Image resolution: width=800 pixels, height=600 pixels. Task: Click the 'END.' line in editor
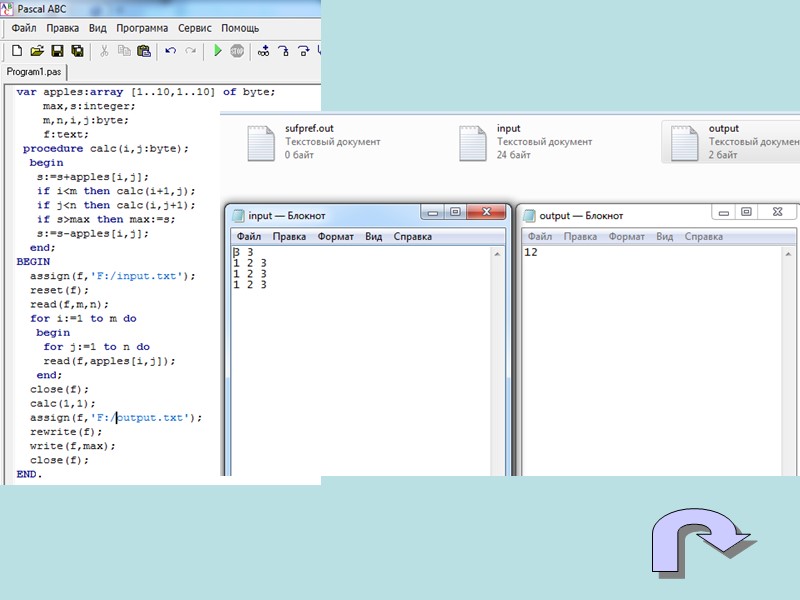click(x=29, y=474)
